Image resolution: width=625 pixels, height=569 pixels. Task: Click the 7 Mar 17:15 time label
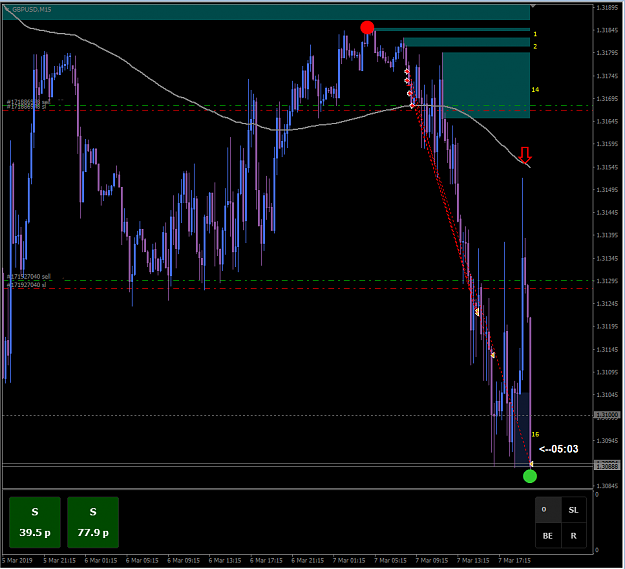(x=515, y=561)
